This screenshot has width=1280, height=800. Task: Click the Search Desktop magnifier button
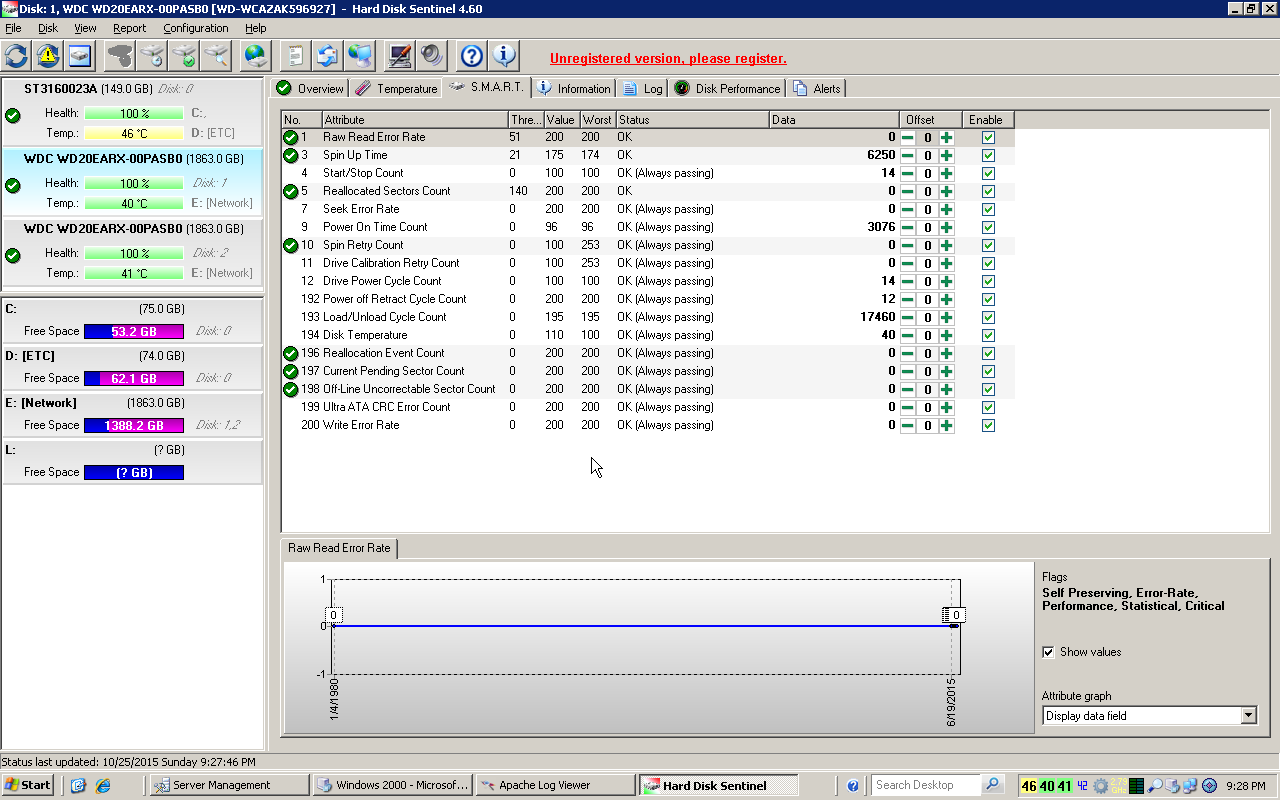(992, 785)
